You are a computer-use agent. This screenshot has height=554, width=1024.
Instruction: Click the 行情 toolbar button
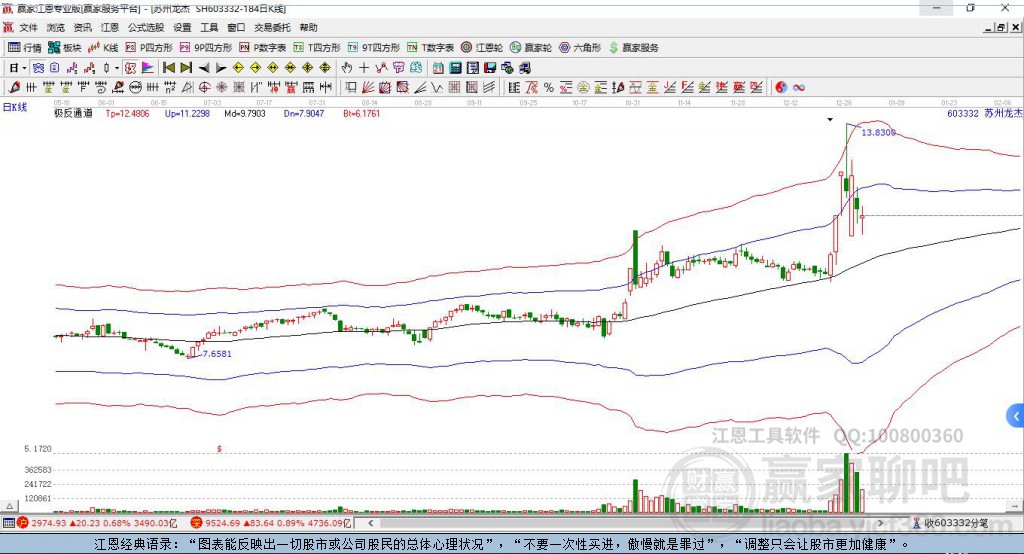point(25,48)
